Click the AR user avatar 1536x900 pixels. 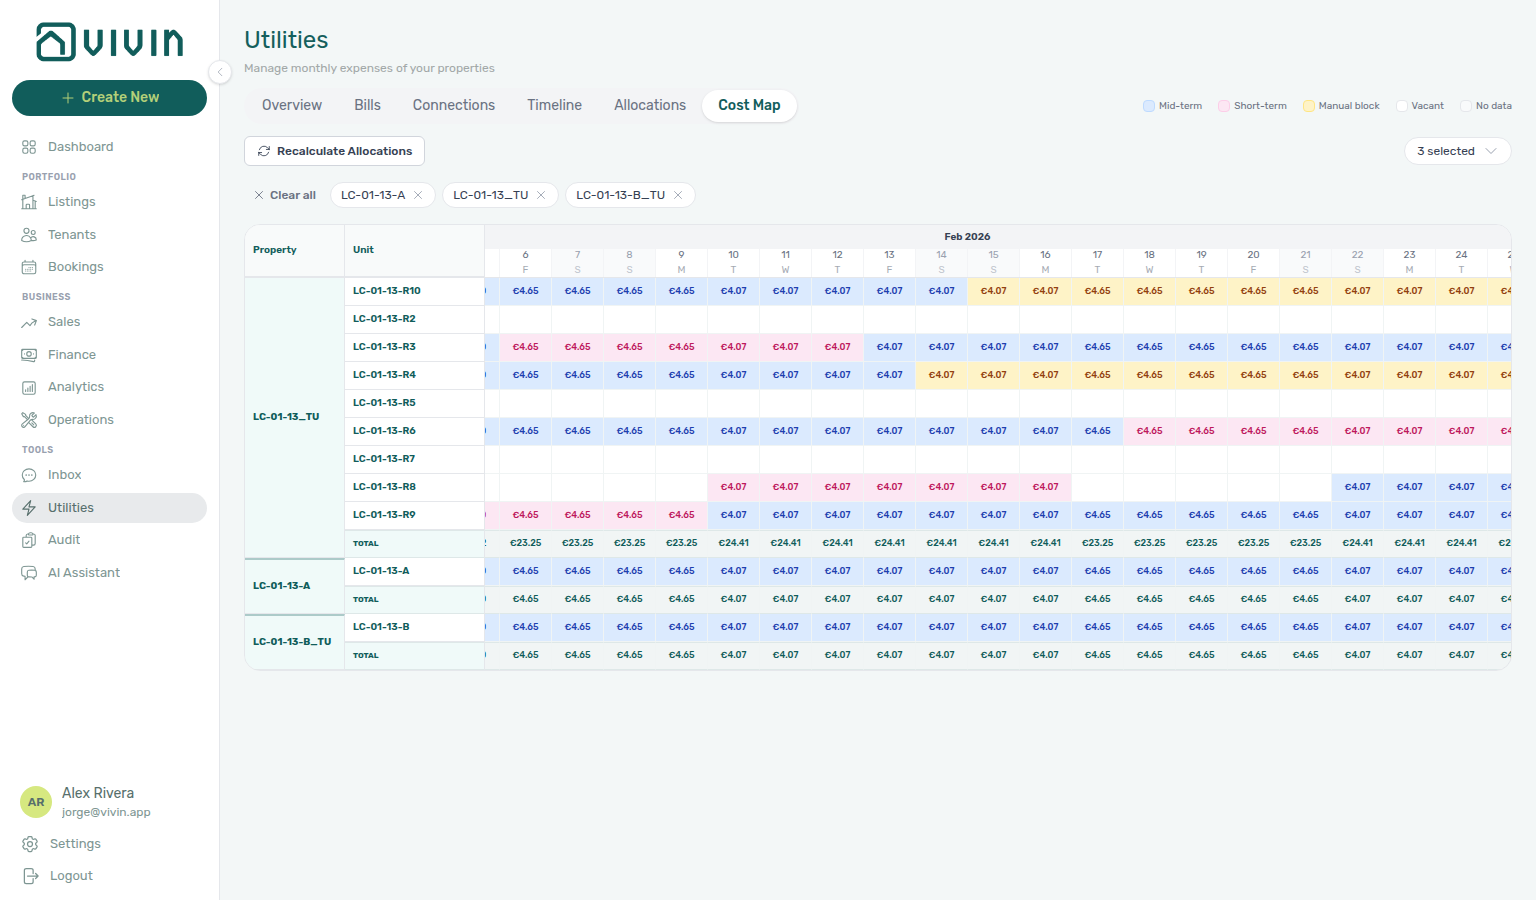(36, 802)
